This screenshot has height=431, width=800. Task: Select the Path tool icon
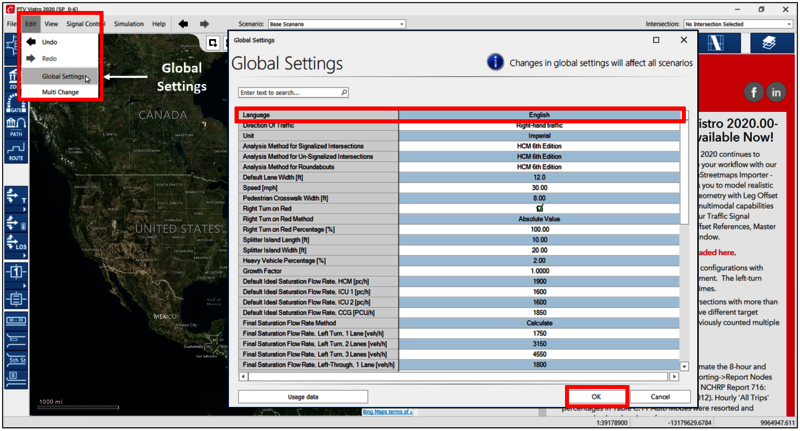[x=16, y=125]
